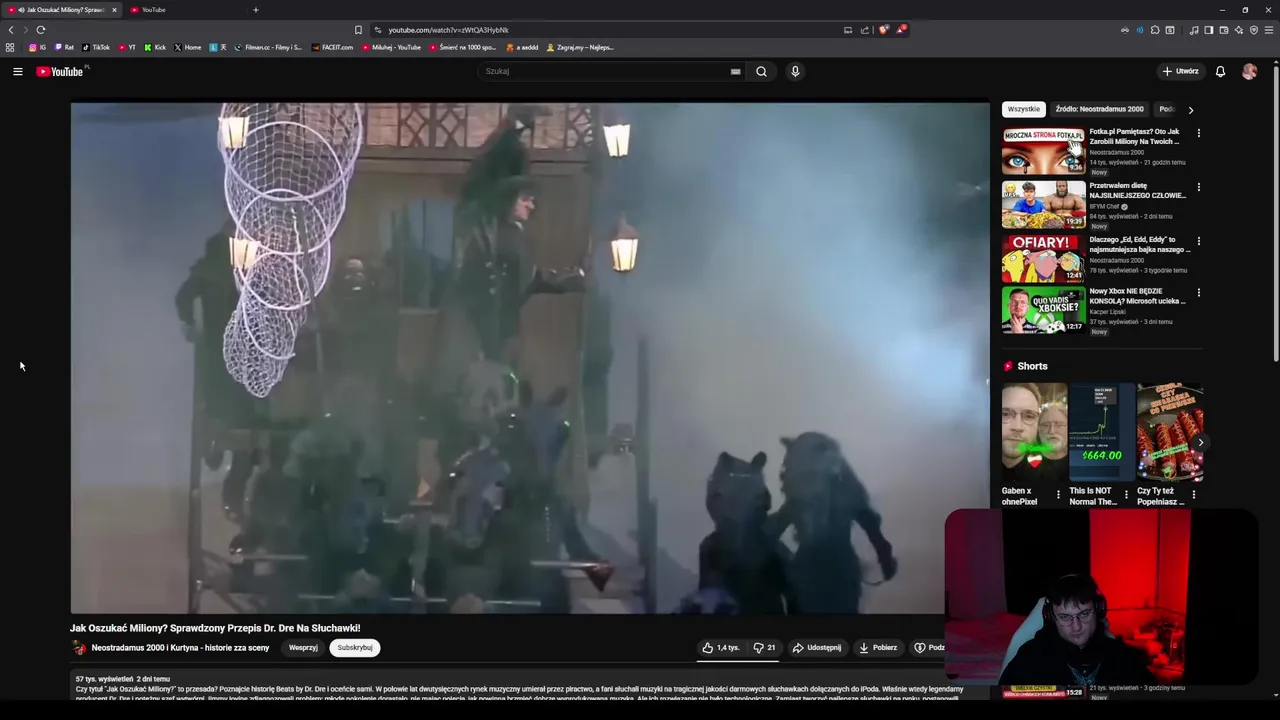Open the This Is NOT Normal short
This screenshot has height=720, width=1280.
click(1101, 432)
